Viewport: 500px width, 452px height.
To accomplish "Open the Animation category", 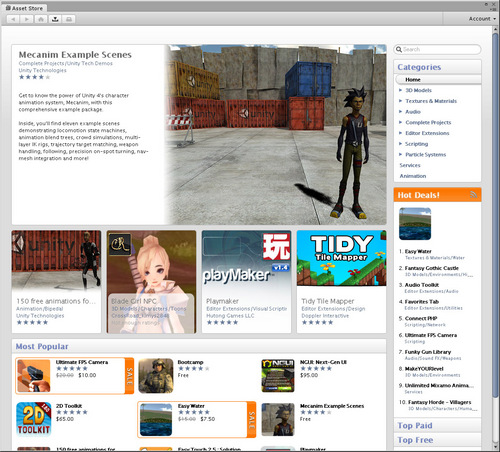I will pos(413,176).
